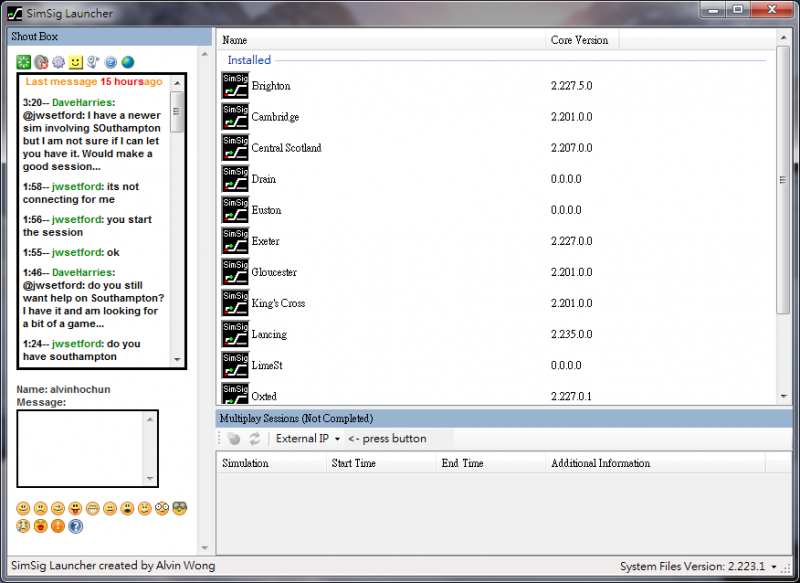Click the blue help icon in Shout Box toolbar
Image resolution: width=800 pixels, height=583 pixels.
(111, 62)
